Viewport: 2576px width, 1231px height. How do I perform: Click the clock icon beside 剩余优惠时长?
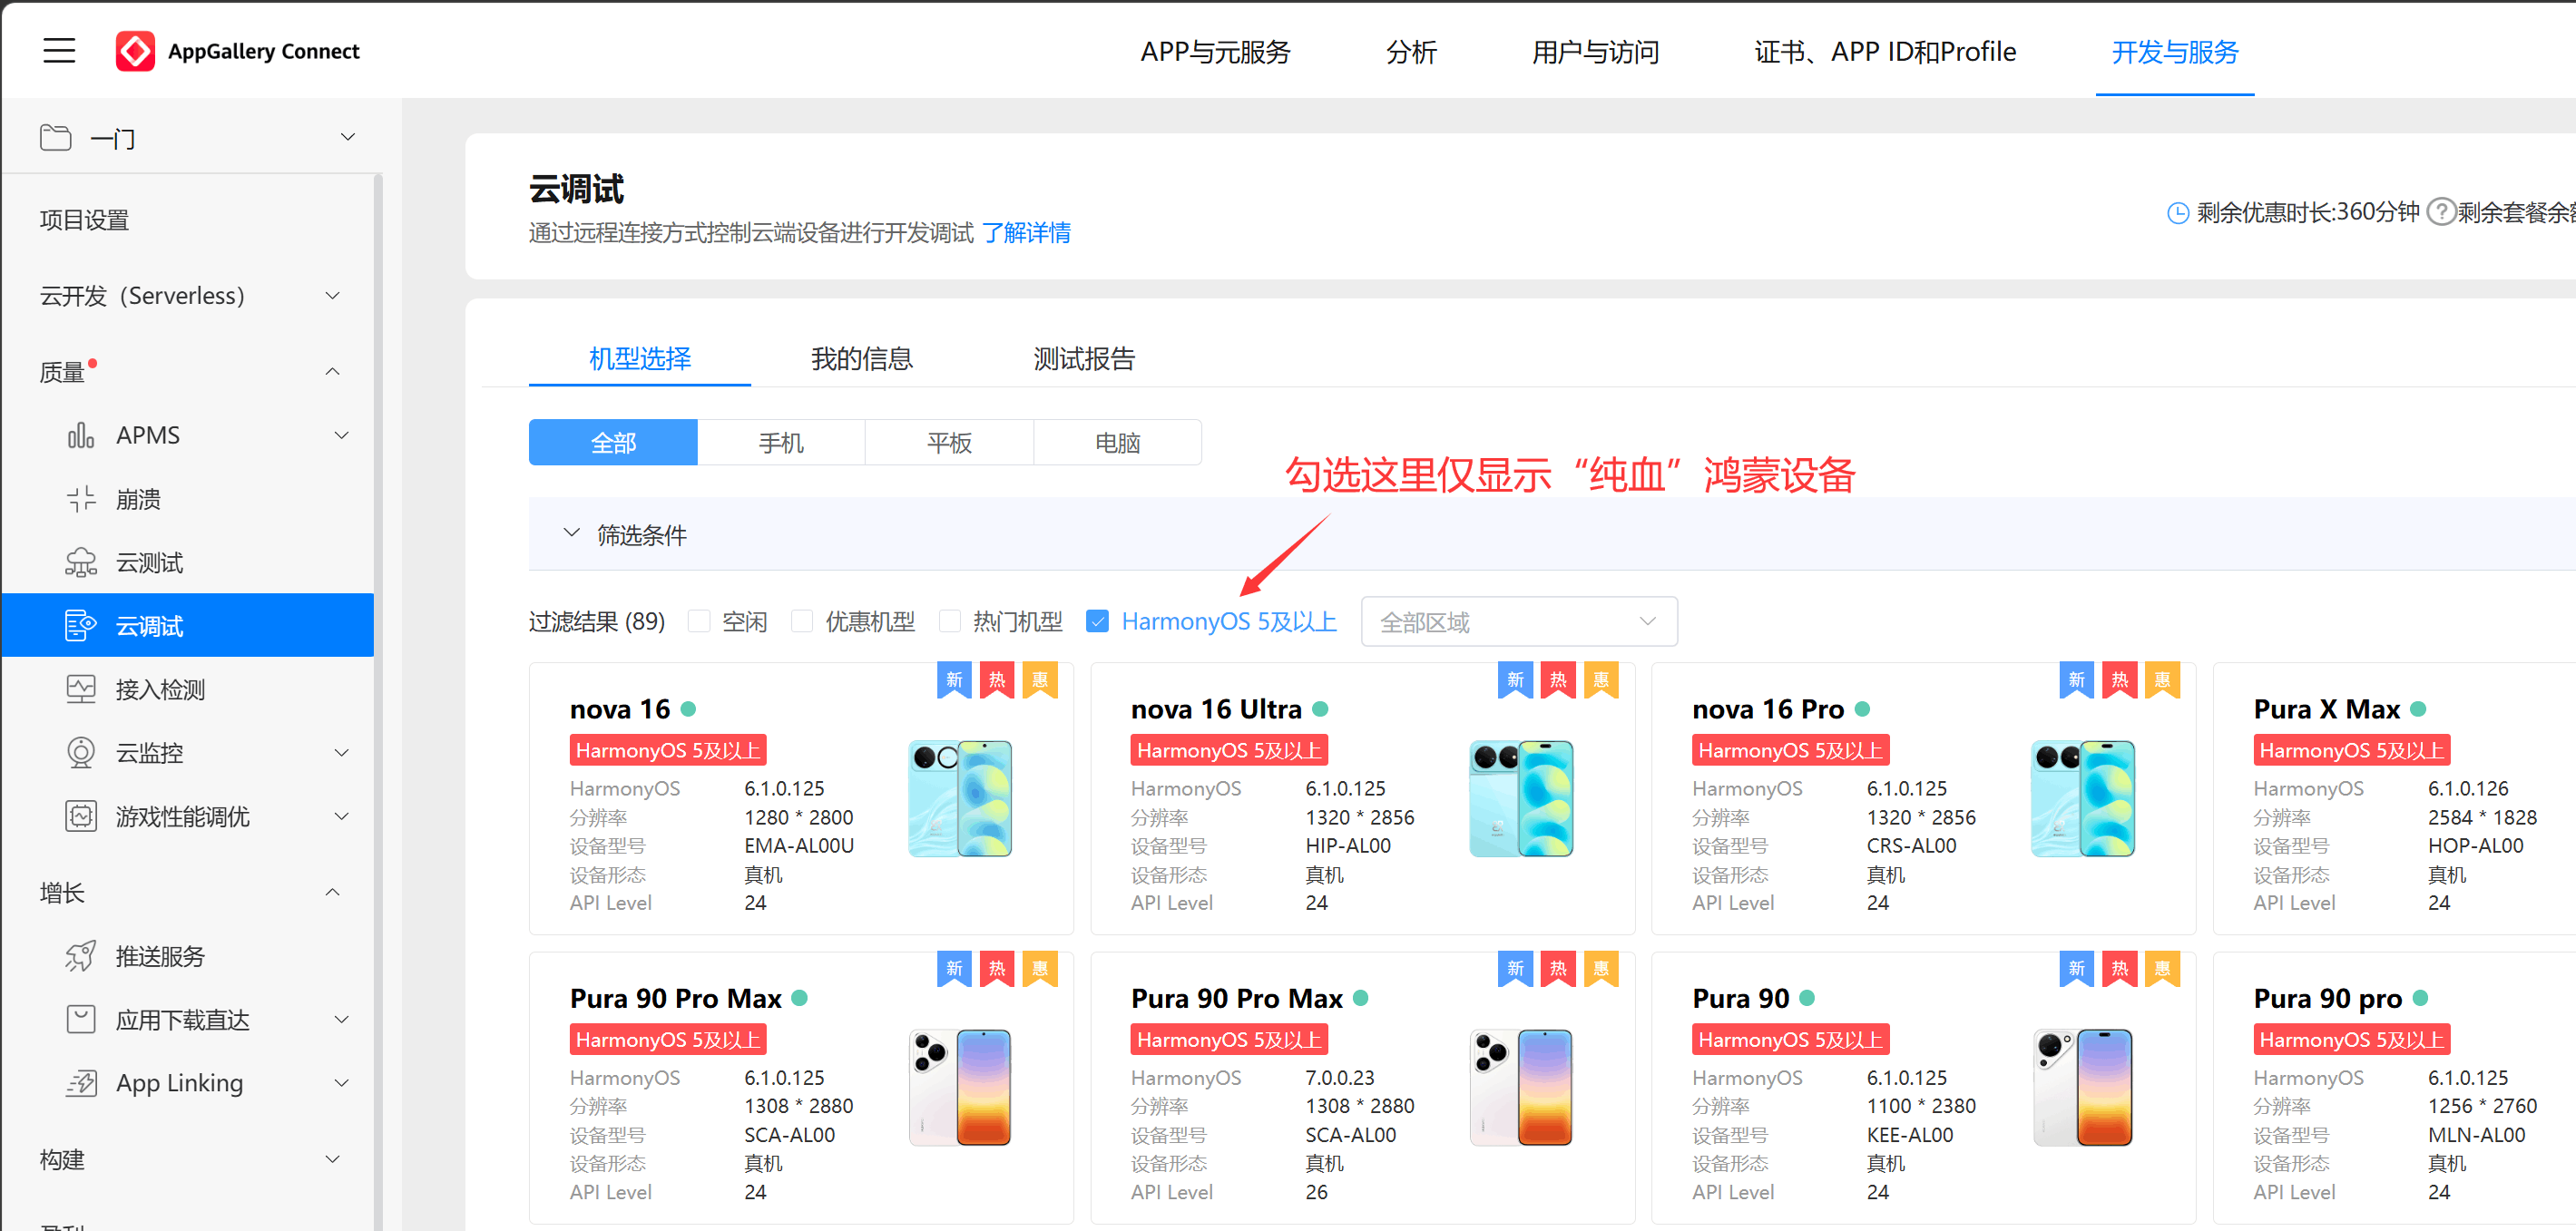pyautogui.click(x=2178, y=213)
